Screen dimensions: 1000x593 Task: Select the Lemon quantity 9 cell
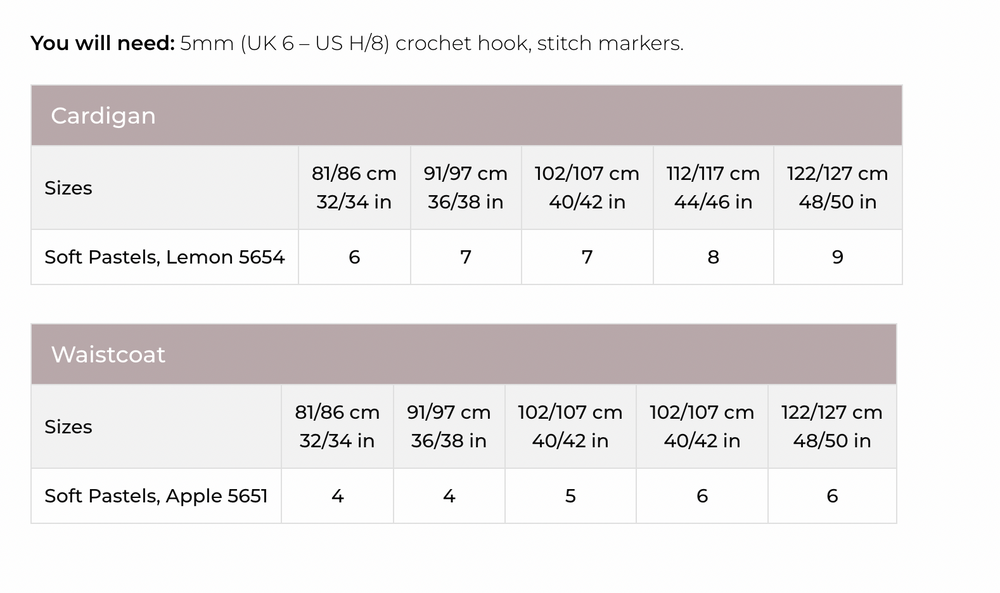[837, 257]
